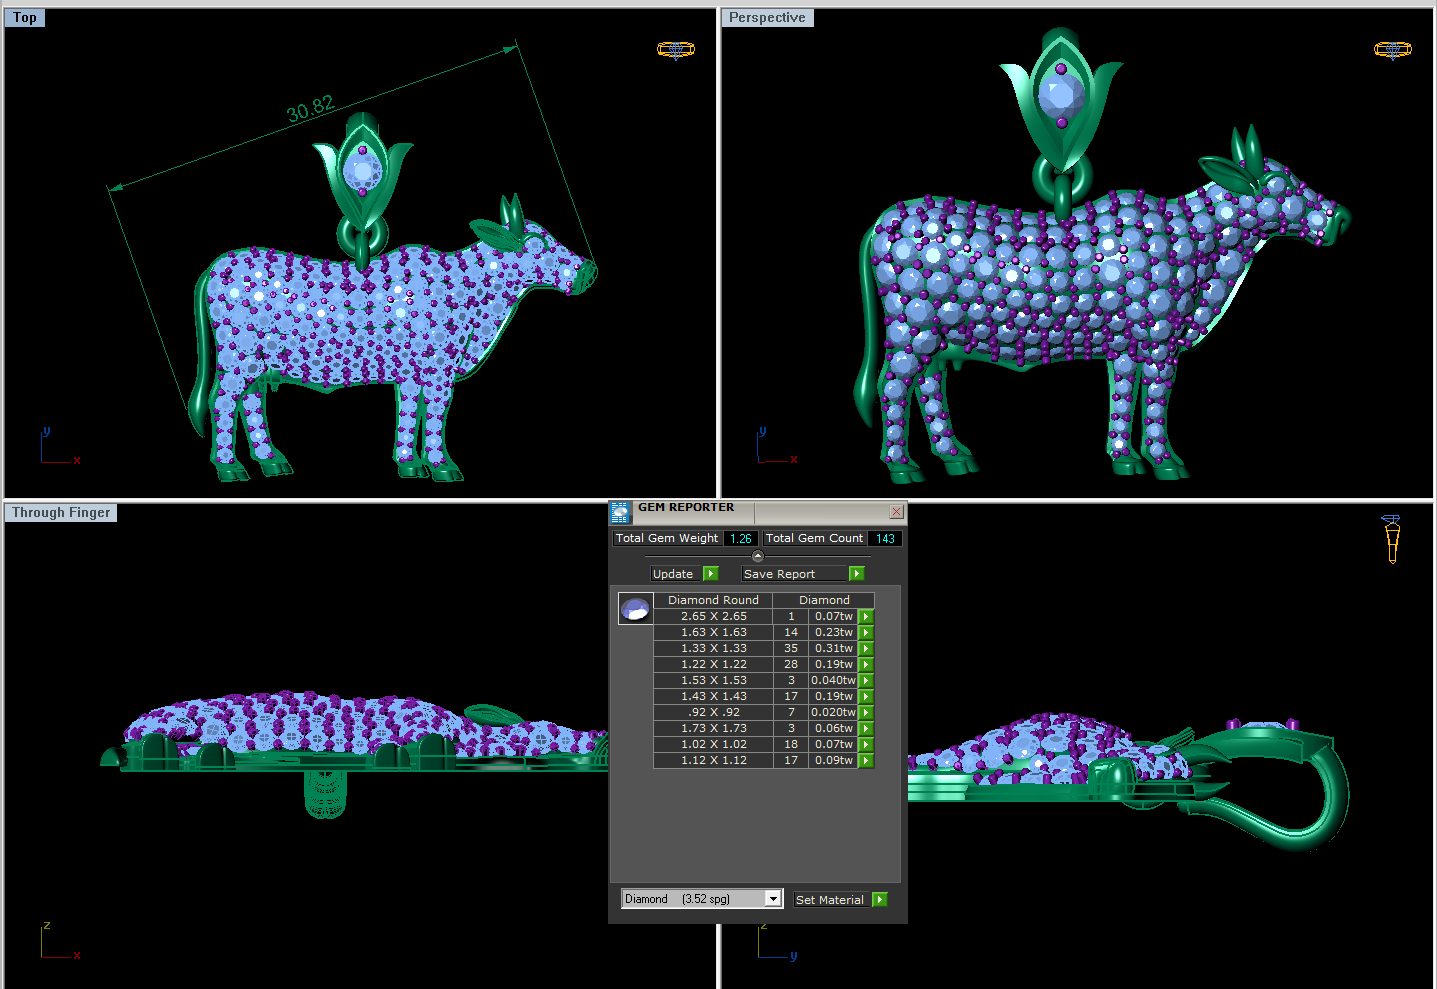Click green arrow for 1.02 X 1.02 row
This screenshot has width=1437, height=989.
tap(866, 745)
